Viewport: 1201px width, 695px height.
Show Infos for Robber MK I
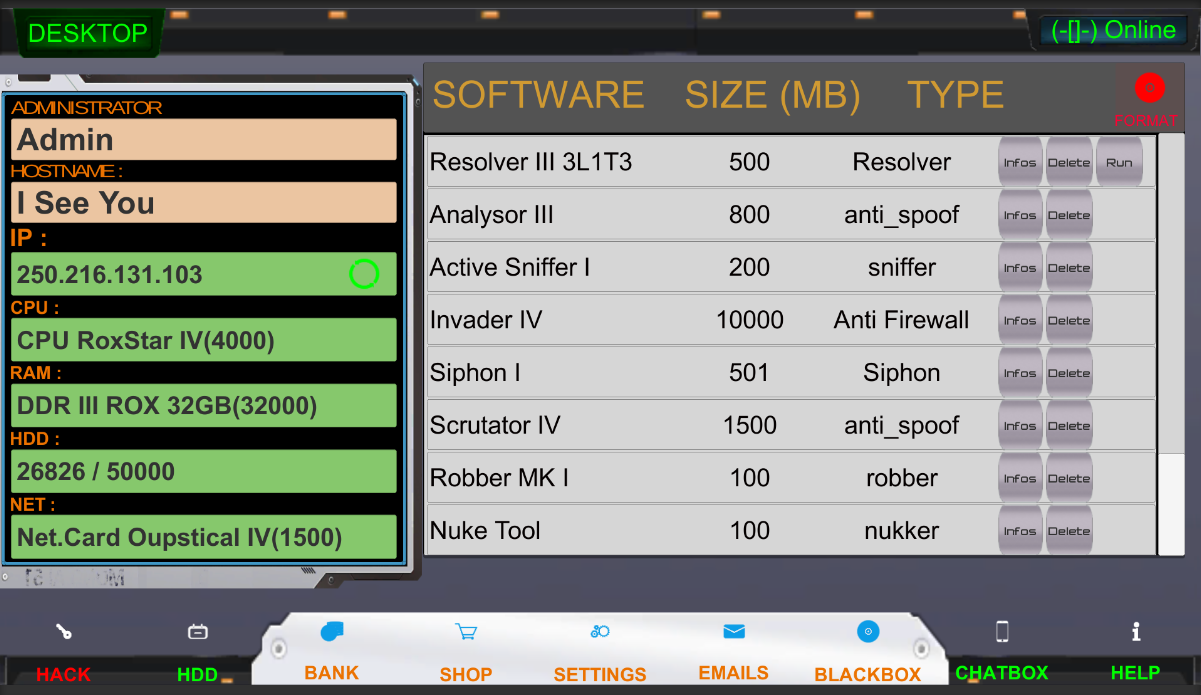tap(1020, 478)
